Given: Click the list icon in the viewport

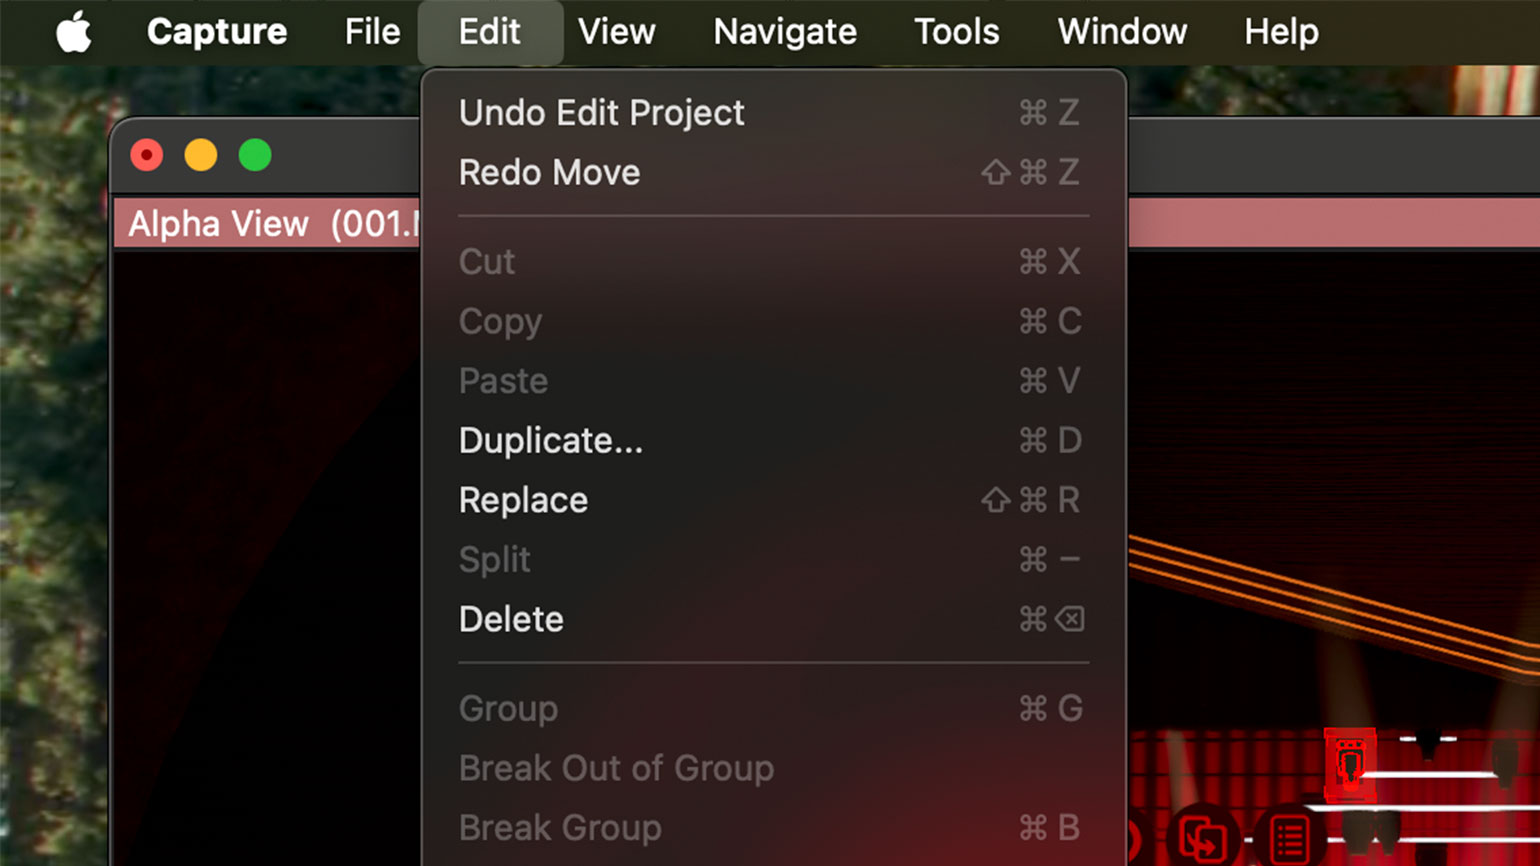Looking at the screenshot, I should (1289, 837).
